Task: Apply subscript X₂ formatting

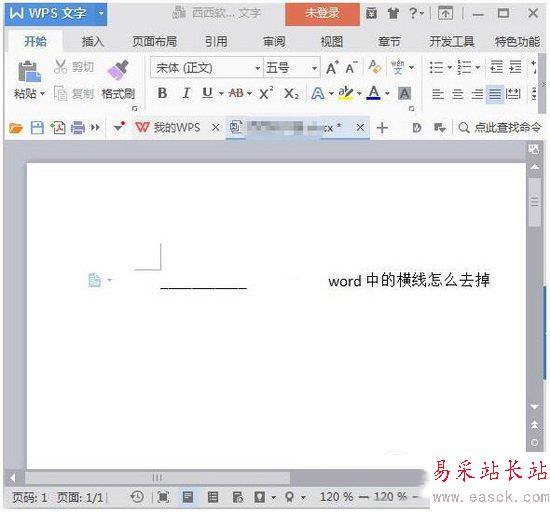Action: point(291,93)
